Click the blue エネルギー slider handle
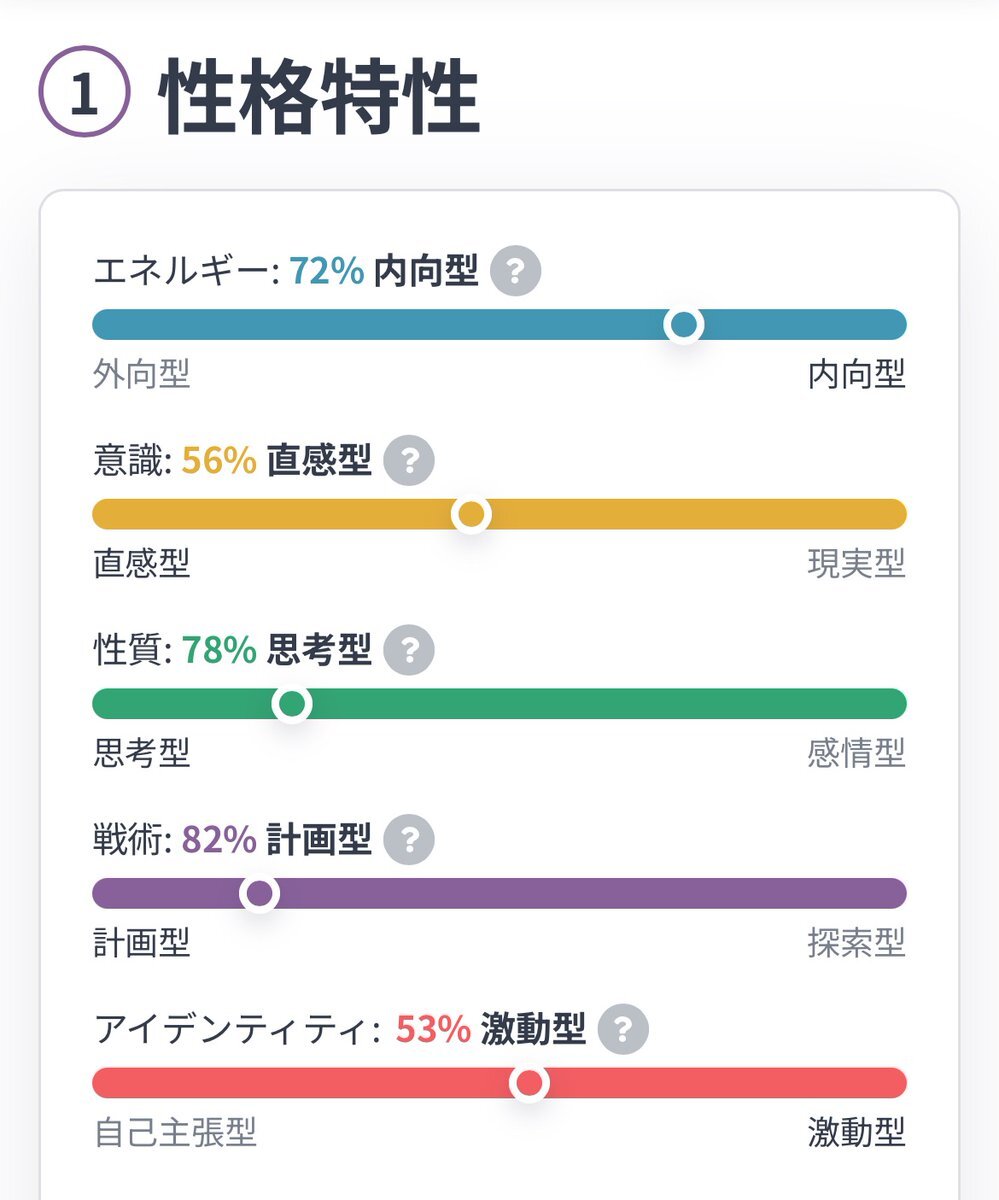This screenshot has width=999, height=1200. tap(684, 325)
